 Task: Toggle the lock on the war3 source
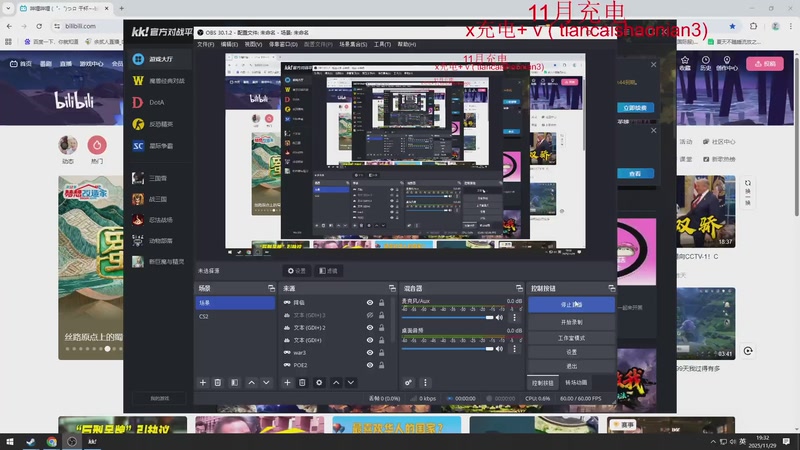(381, 353)
